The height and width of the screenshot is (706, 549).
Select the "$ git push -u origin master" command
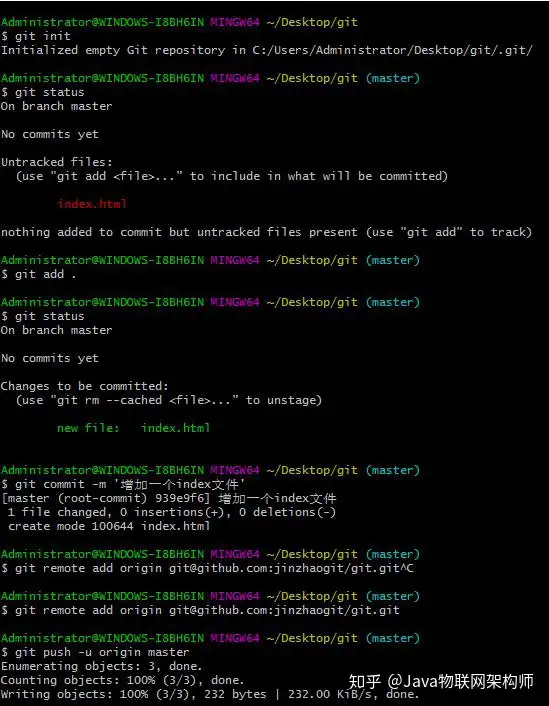(95, 652)
